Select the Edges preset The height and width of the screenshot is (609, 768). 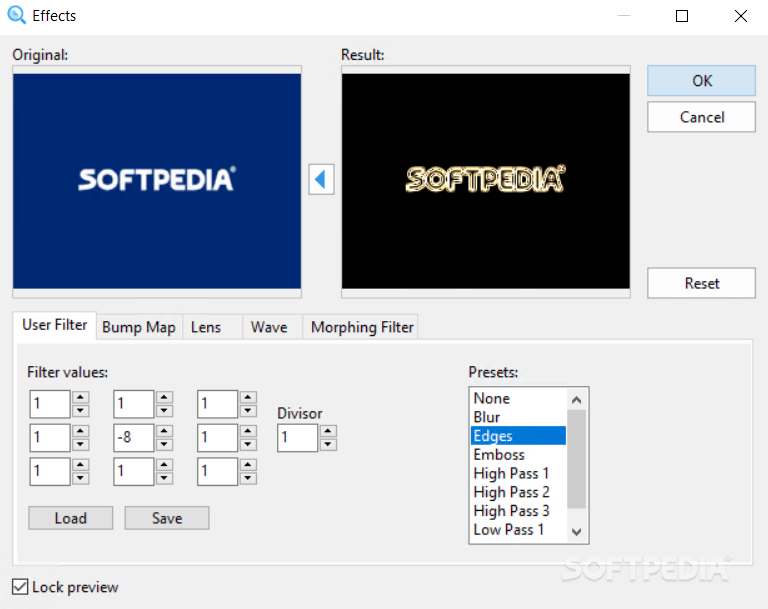[518, 436]
